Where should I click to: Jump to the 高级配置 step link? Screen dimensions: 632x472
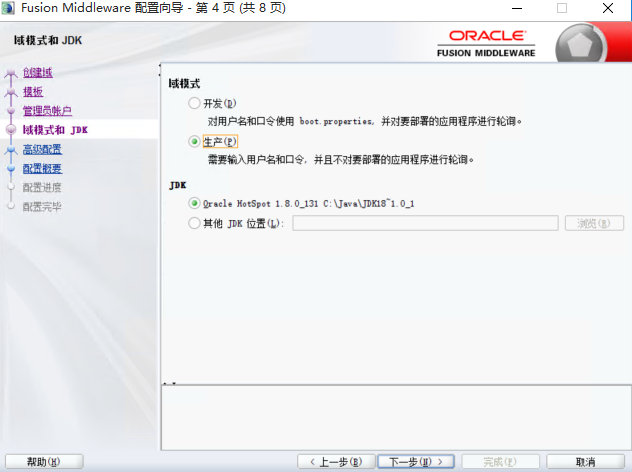point(42,150)
